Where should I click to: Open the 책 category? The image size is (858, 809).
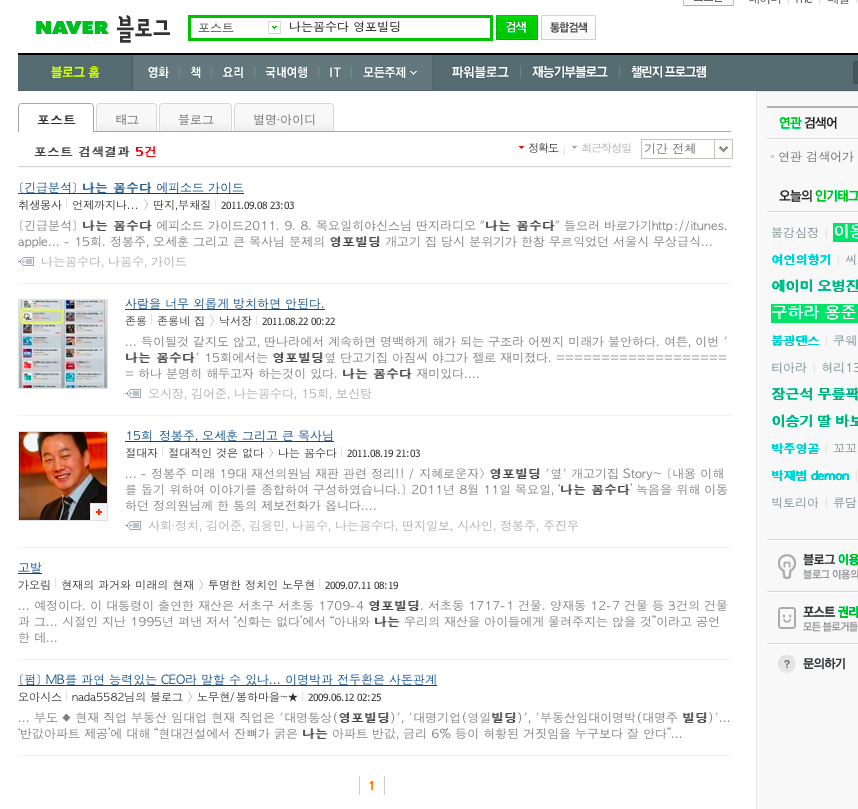tap(195, 72)
